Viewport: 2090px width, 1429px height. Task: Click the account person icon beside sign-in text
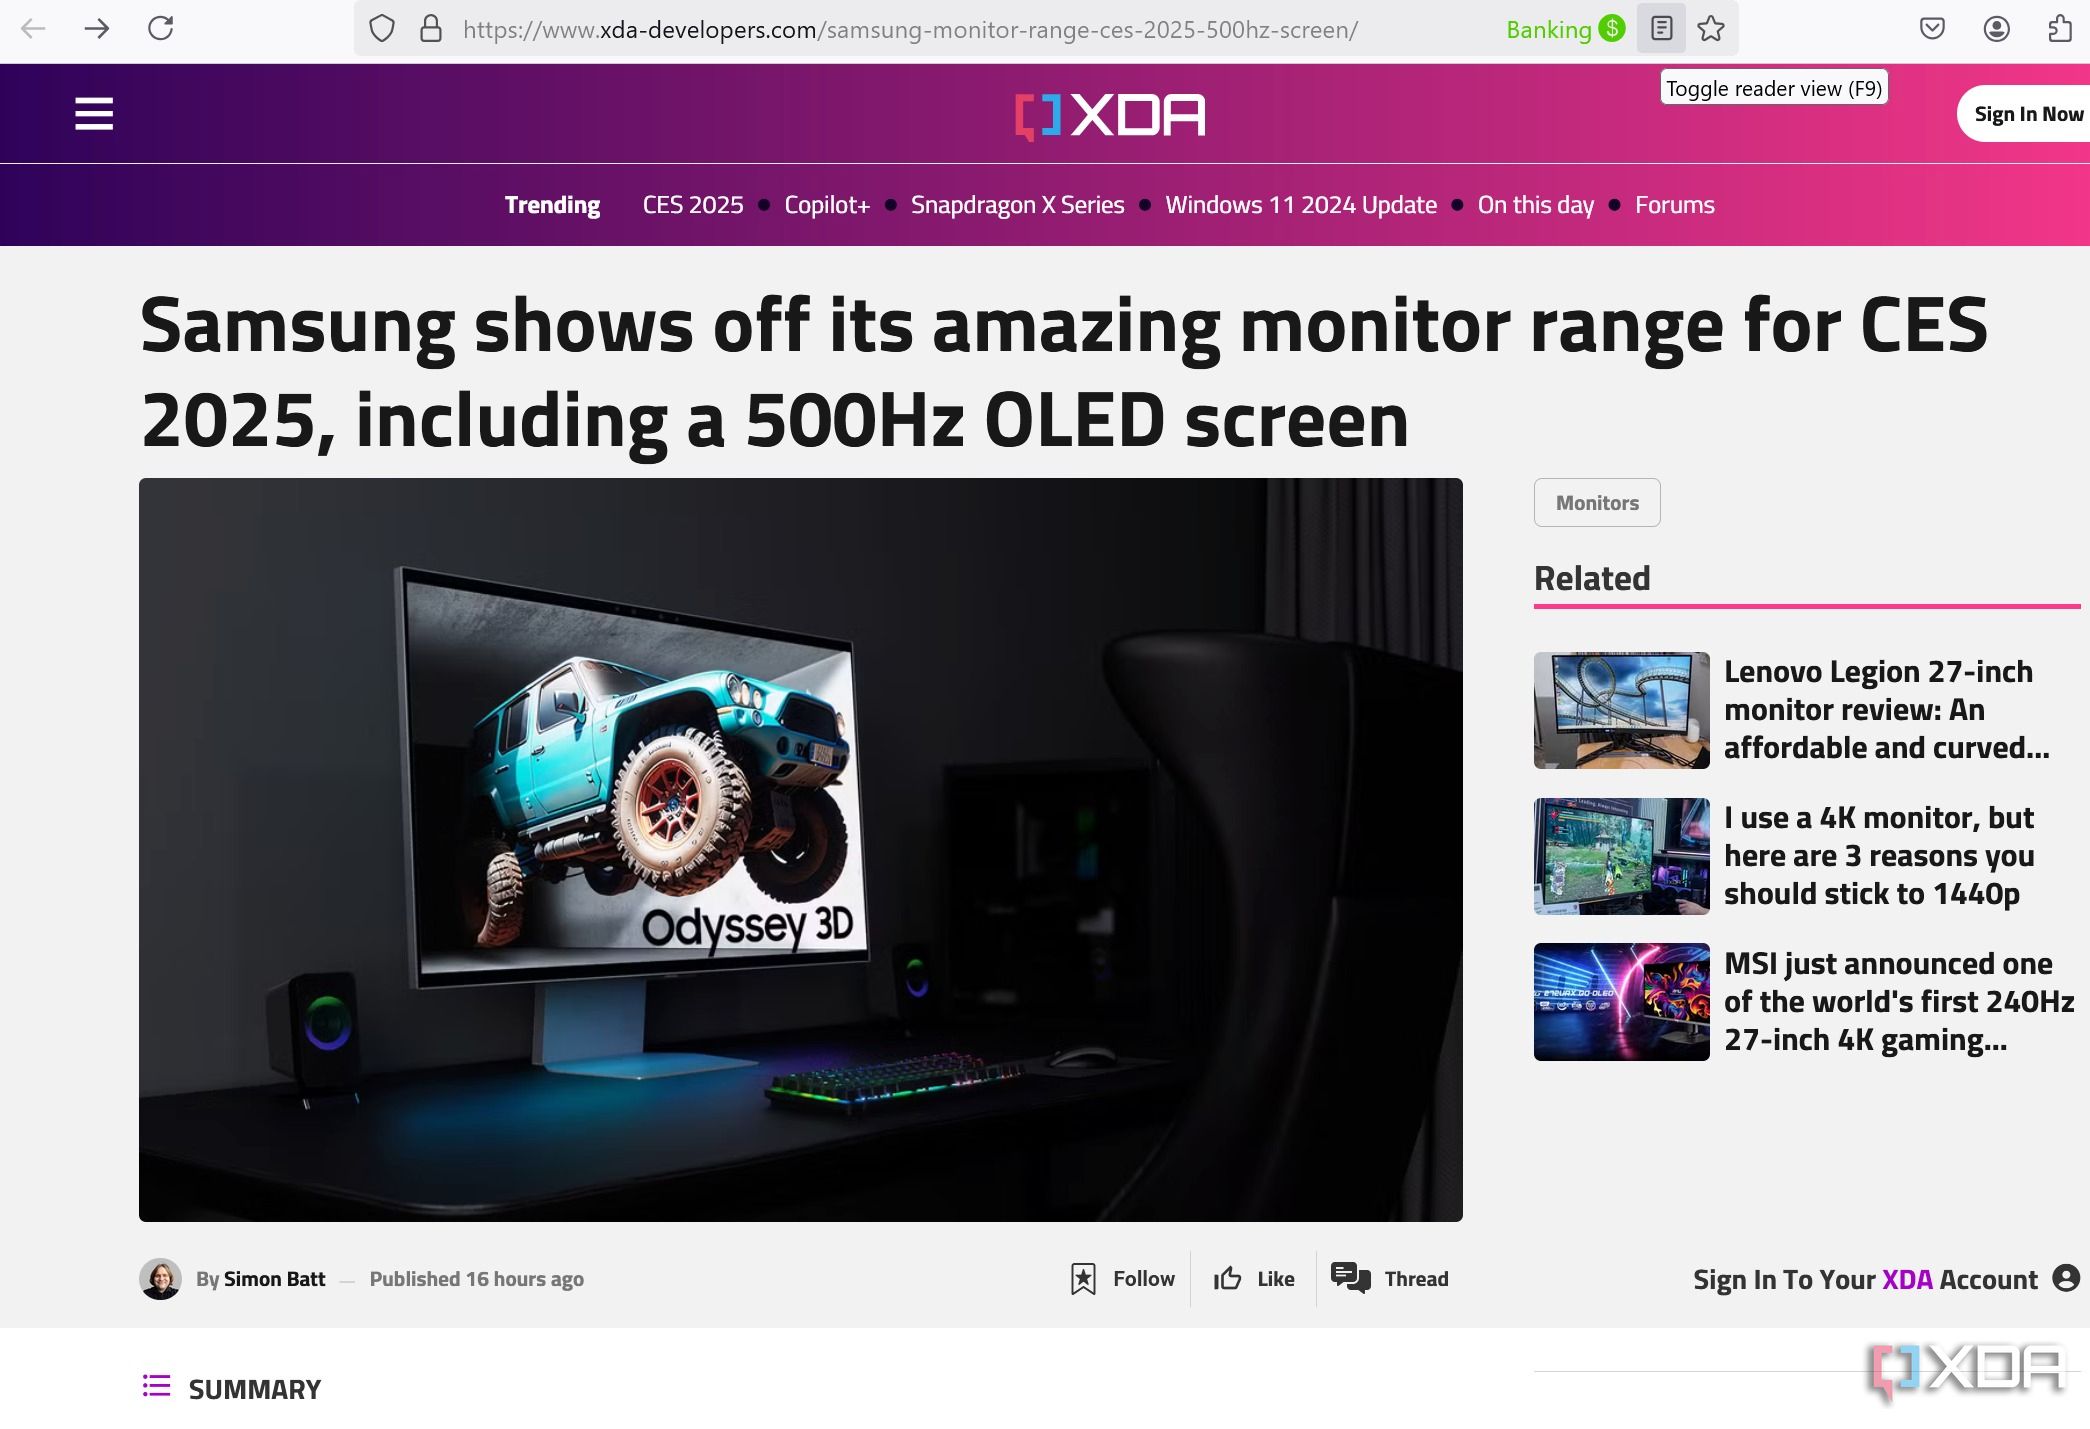tap(2066, 1278)
